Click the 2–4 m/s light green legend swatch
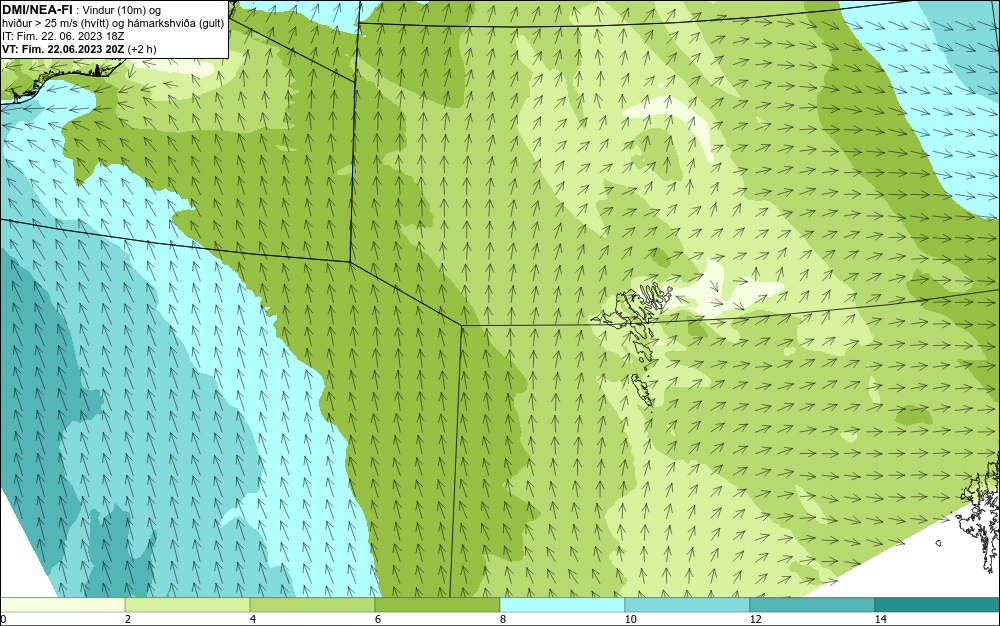The height and width of the screenshot is (626, 1000). [x=188, y=605]
